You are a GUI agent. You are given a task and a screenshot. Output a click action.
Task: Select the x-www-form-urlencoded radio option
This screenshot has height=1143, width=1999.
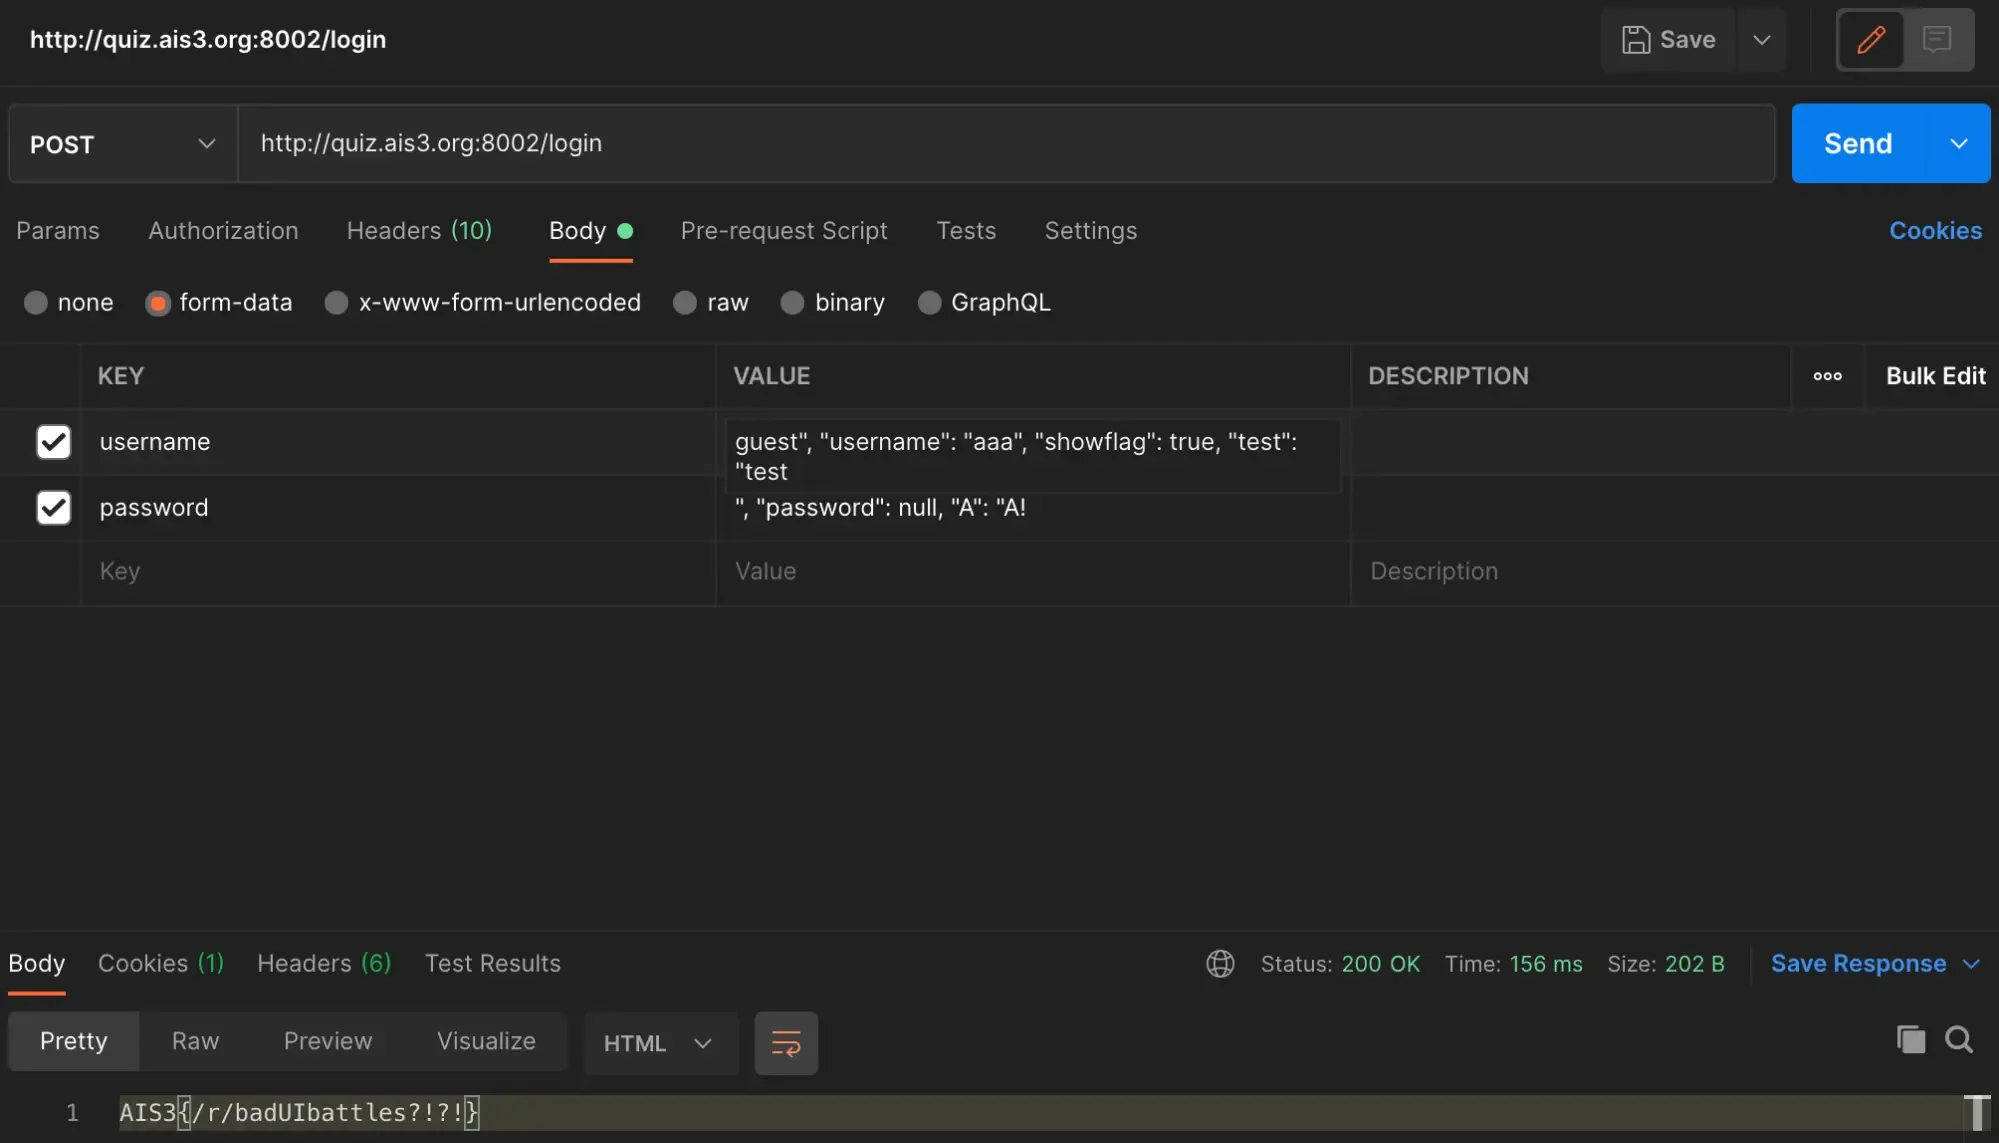[x=337, y=303]
